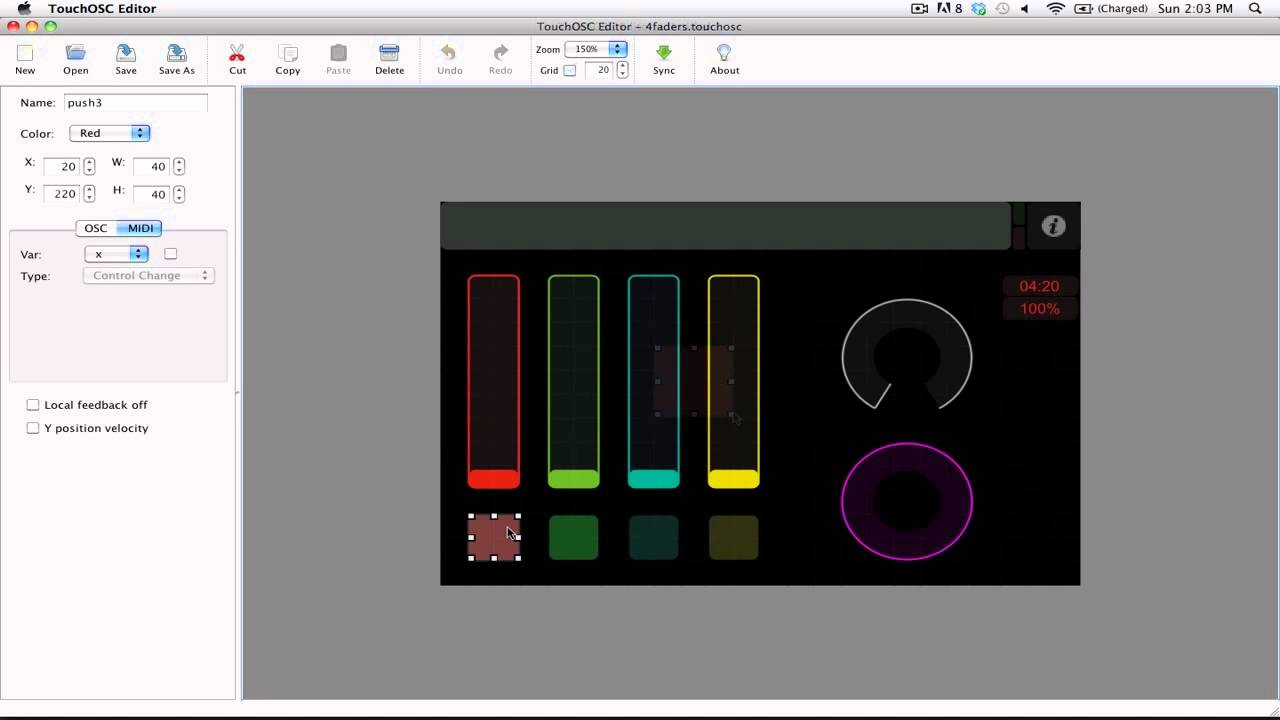
Task: Toggle the Y position velocity checkbox
Action: [33, 428]
